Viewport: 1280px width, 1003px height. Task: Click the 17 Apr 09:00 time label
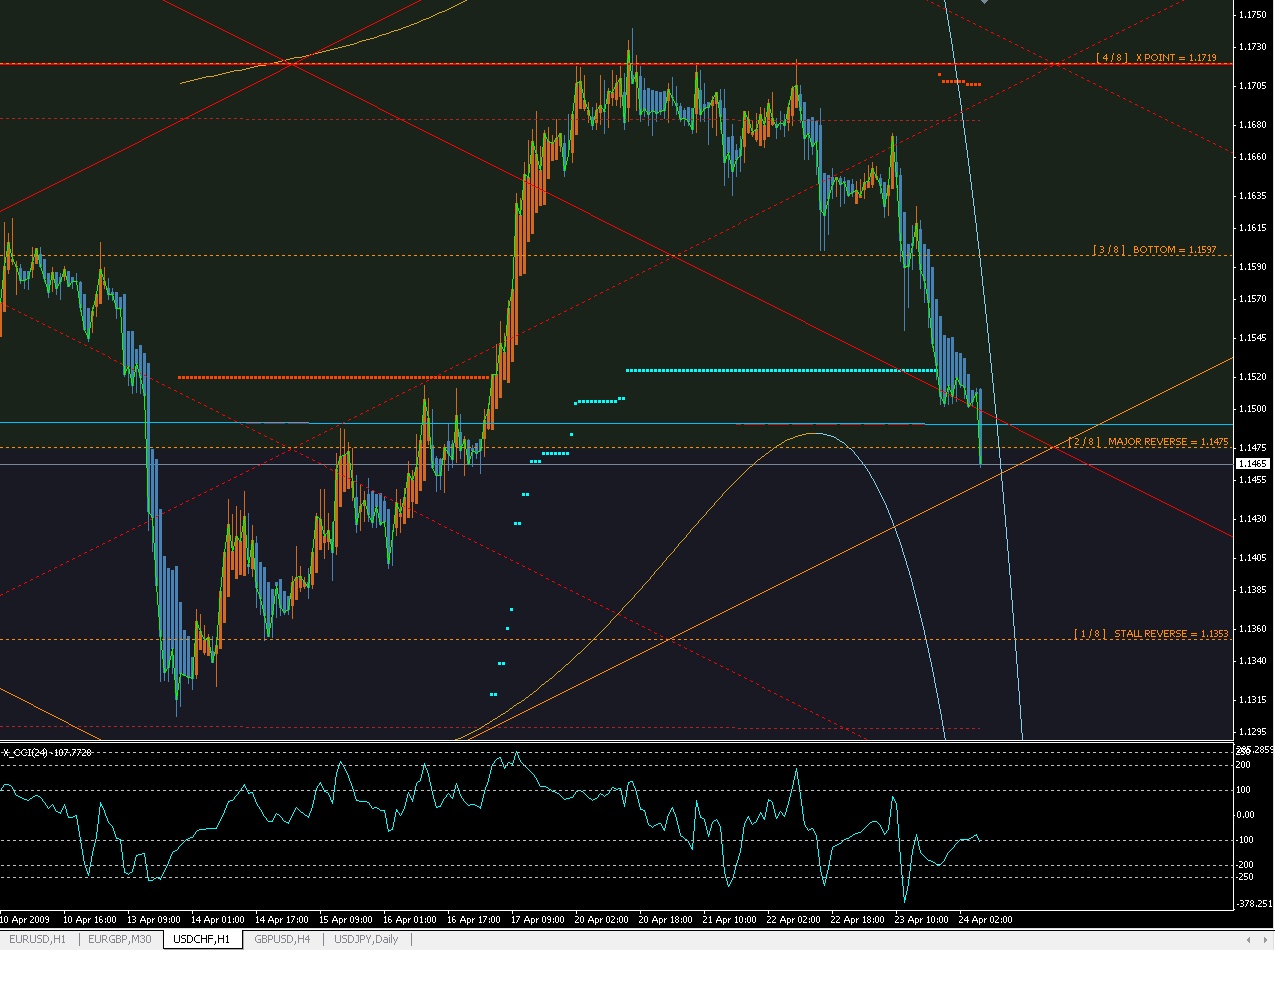[x=537, y=919]
